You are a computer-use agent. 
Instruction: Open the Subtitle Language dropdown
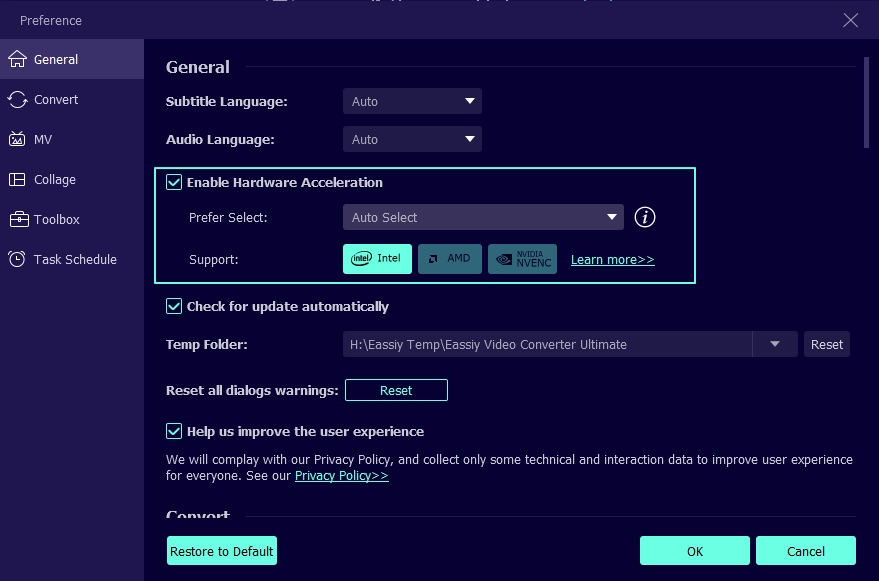pyautogui.click(x=413, y=102)
